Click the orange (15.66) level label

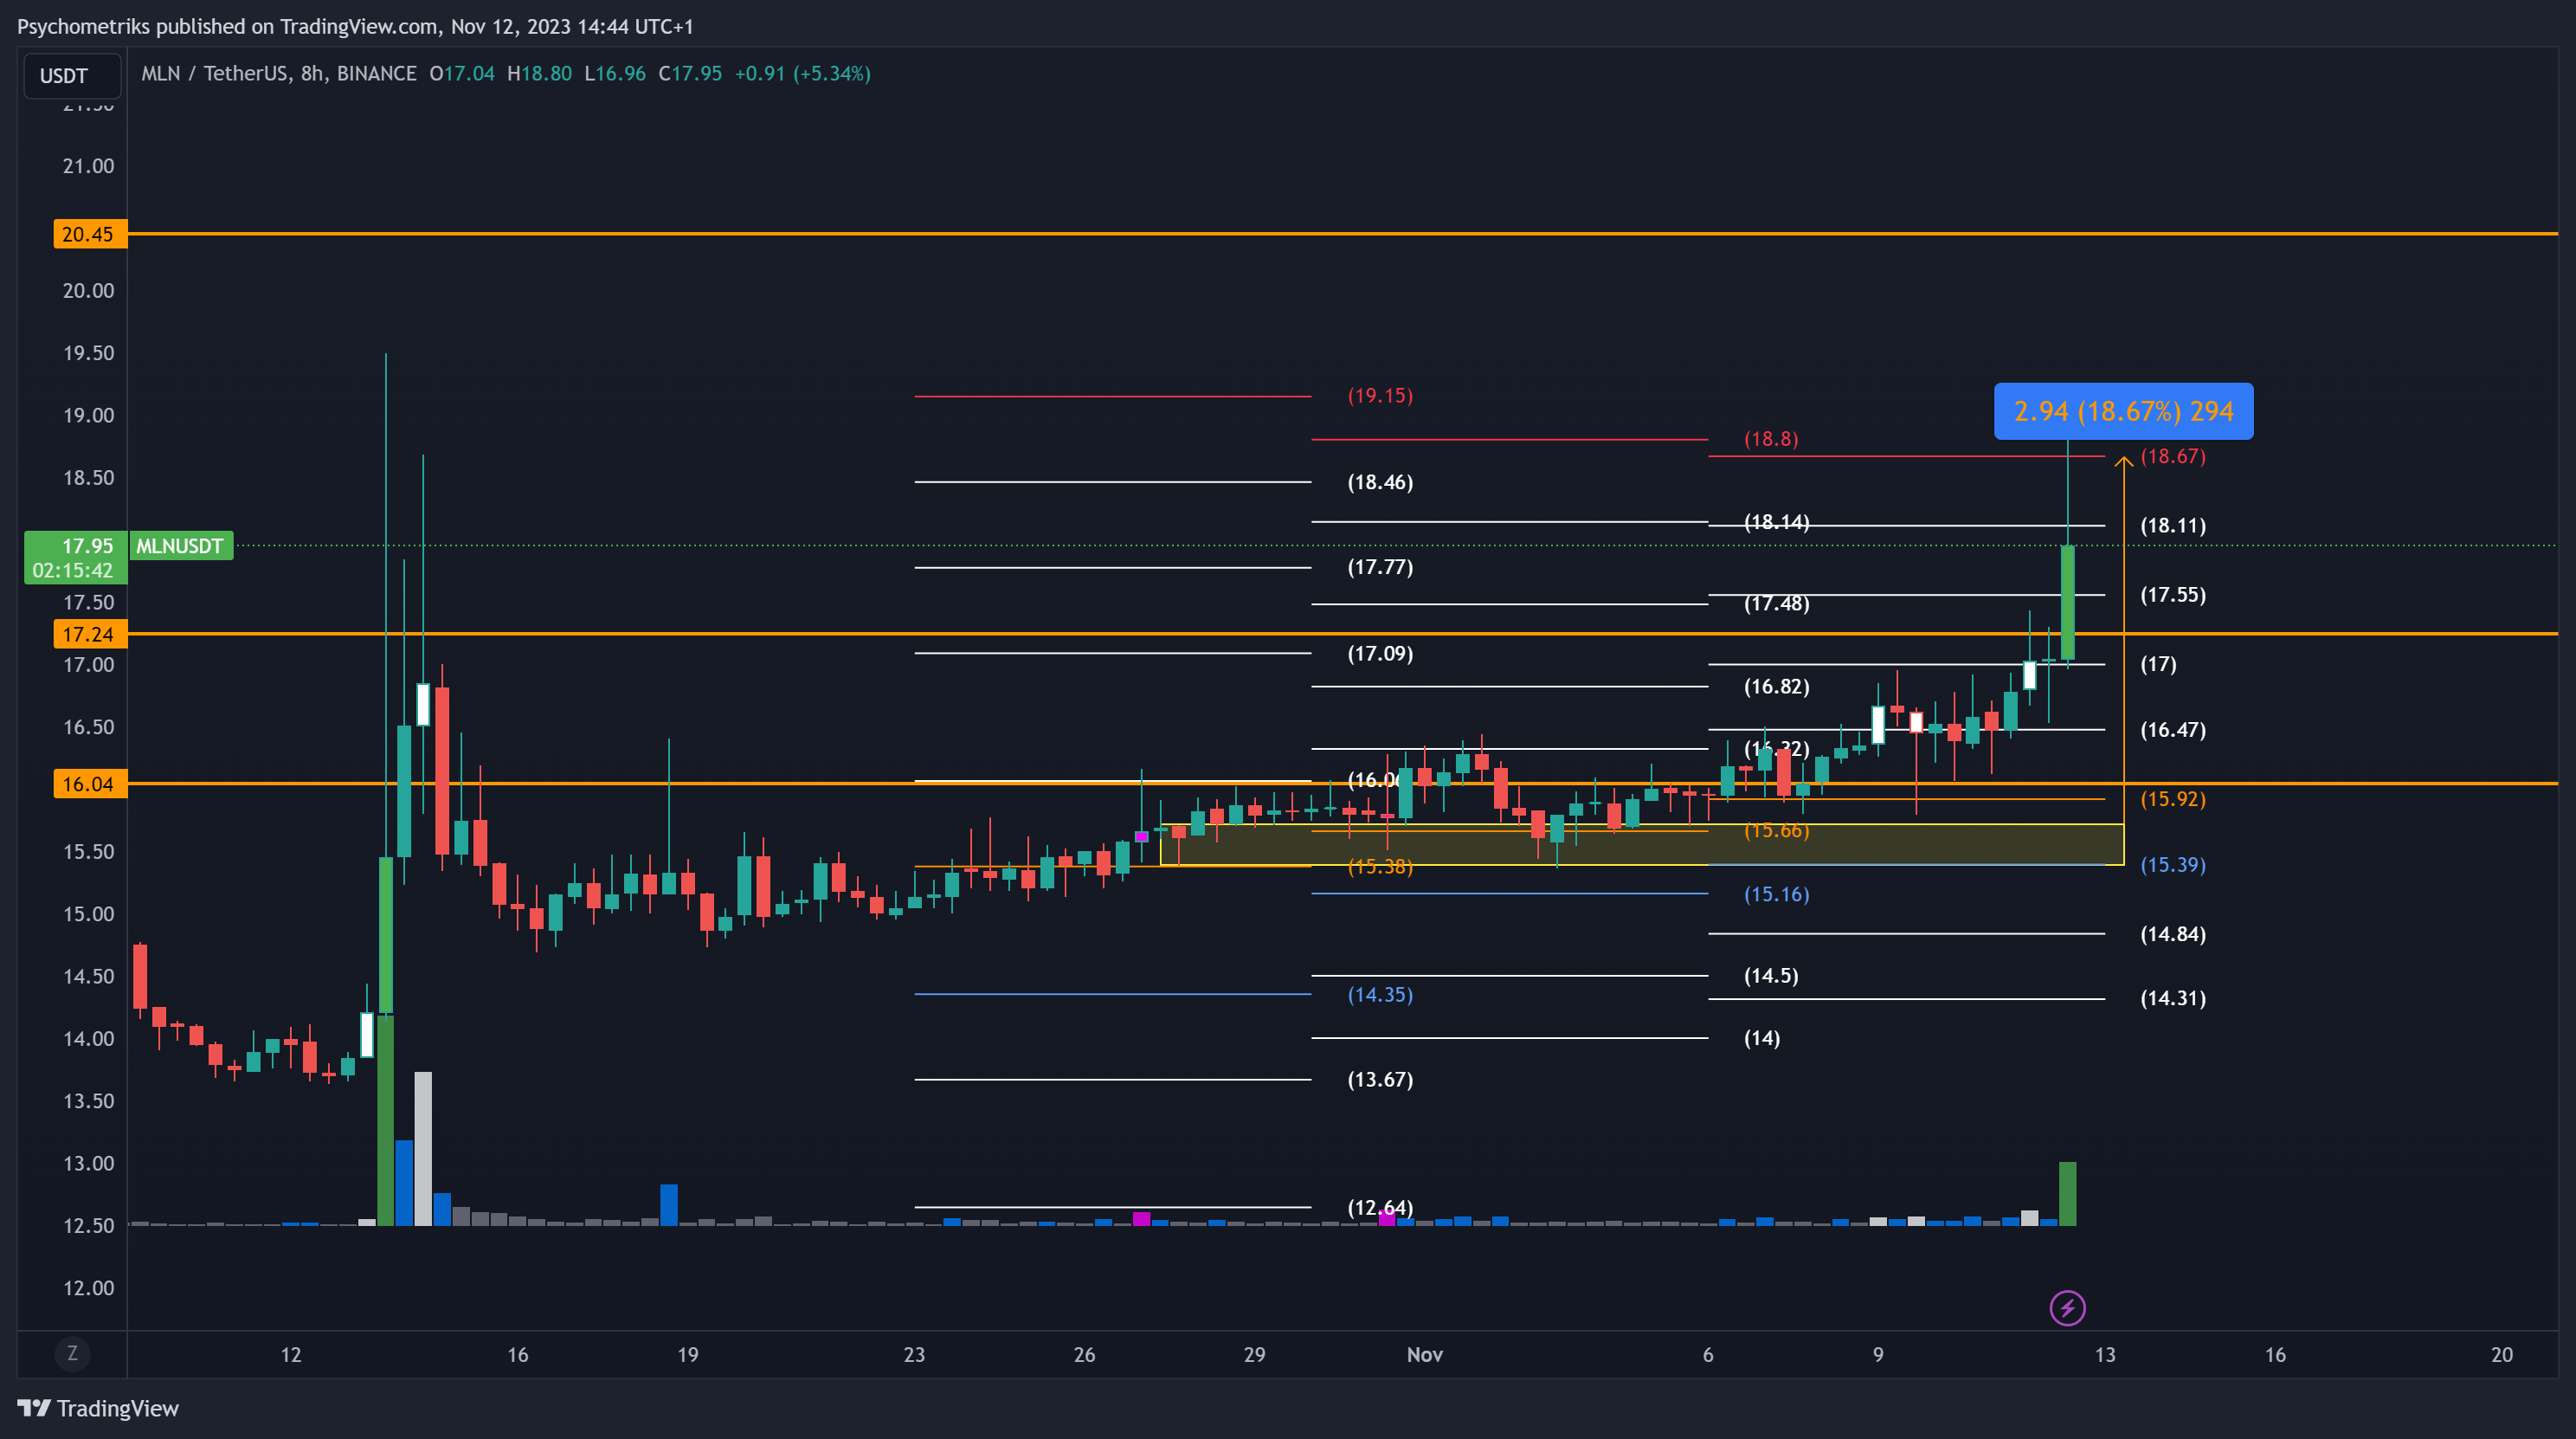1777,830
